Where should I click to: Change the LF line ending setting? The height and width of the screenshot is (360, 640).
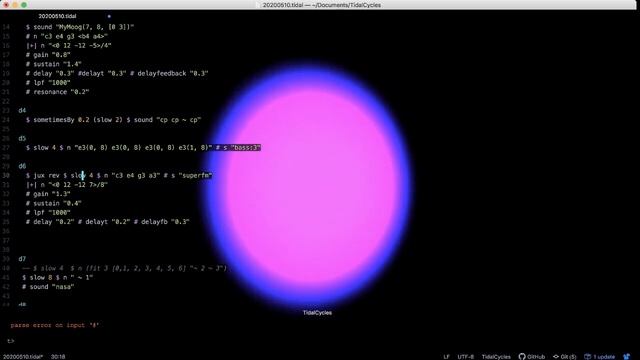pyautogui.click(x=447, y=356)
